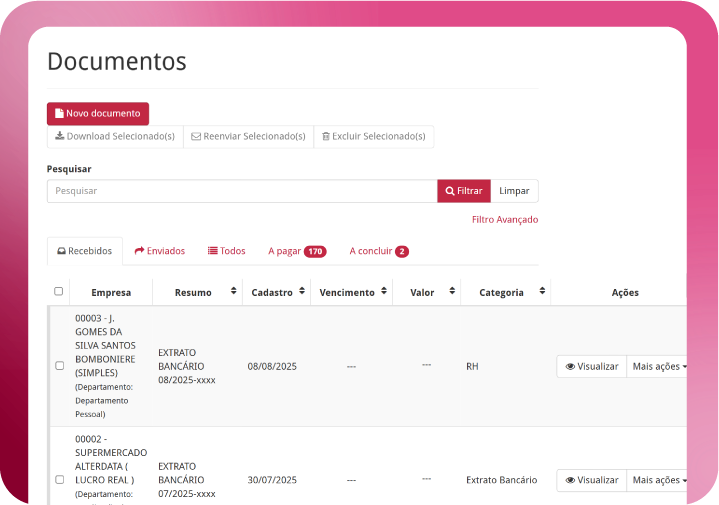Sort table by Cadastro column

303,292
